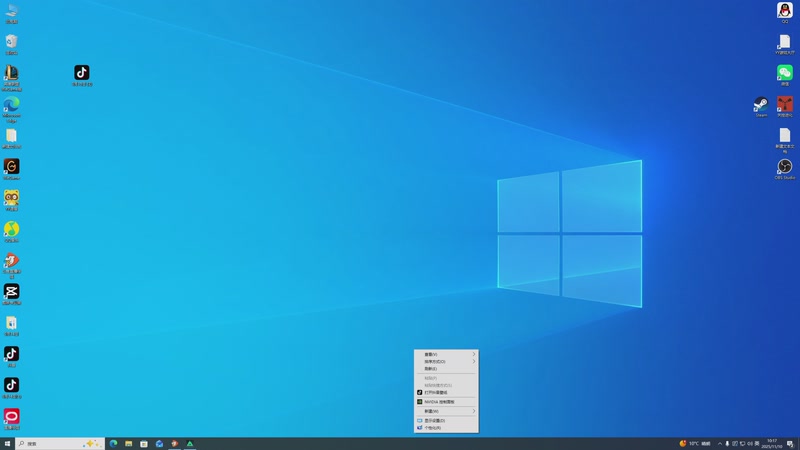
Task: Select the orange G-logo app desktop icon
Action: [x=12, y=169]
